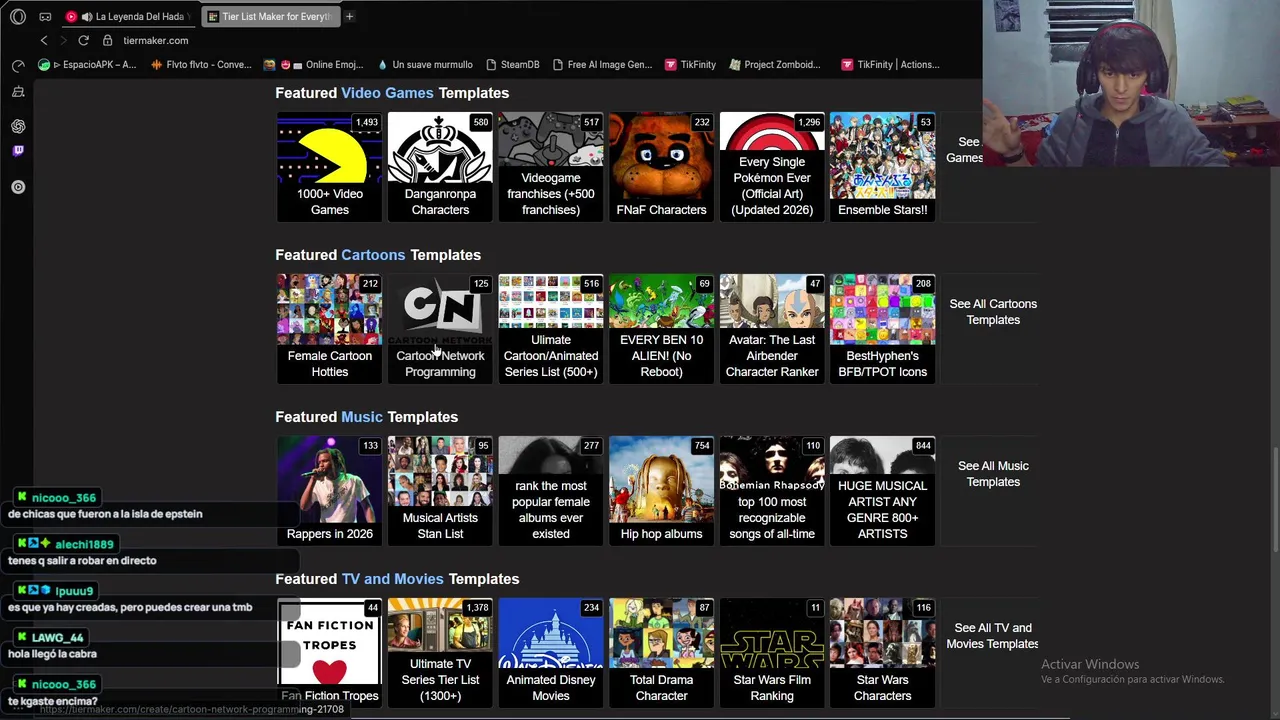Open ChatGPT in the sidebar

click(x=18, y=126)
